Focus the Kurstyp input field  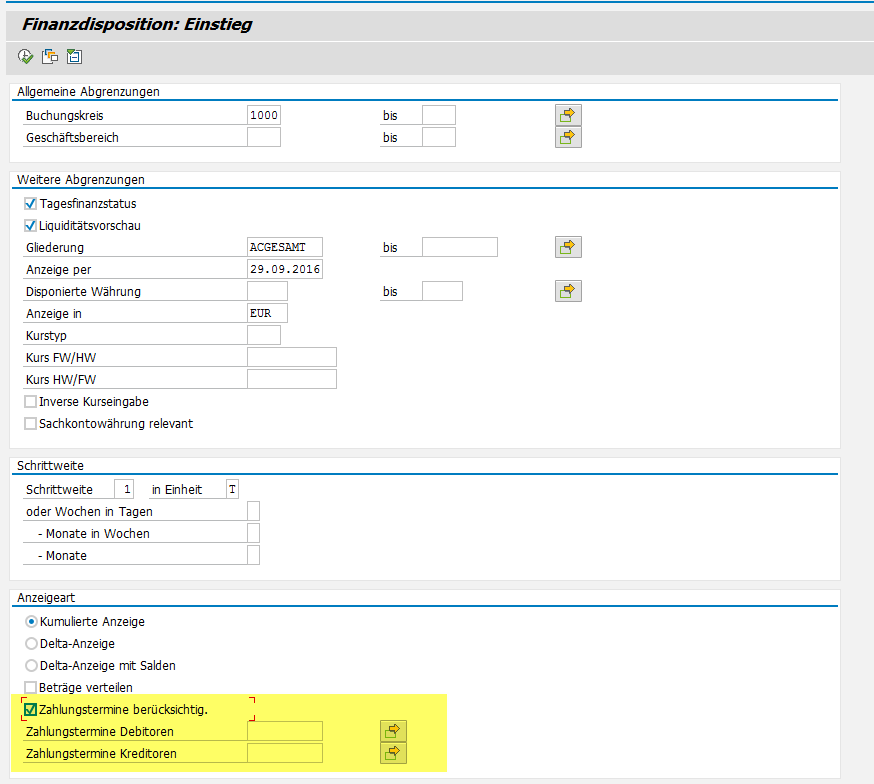pos(263,336)
